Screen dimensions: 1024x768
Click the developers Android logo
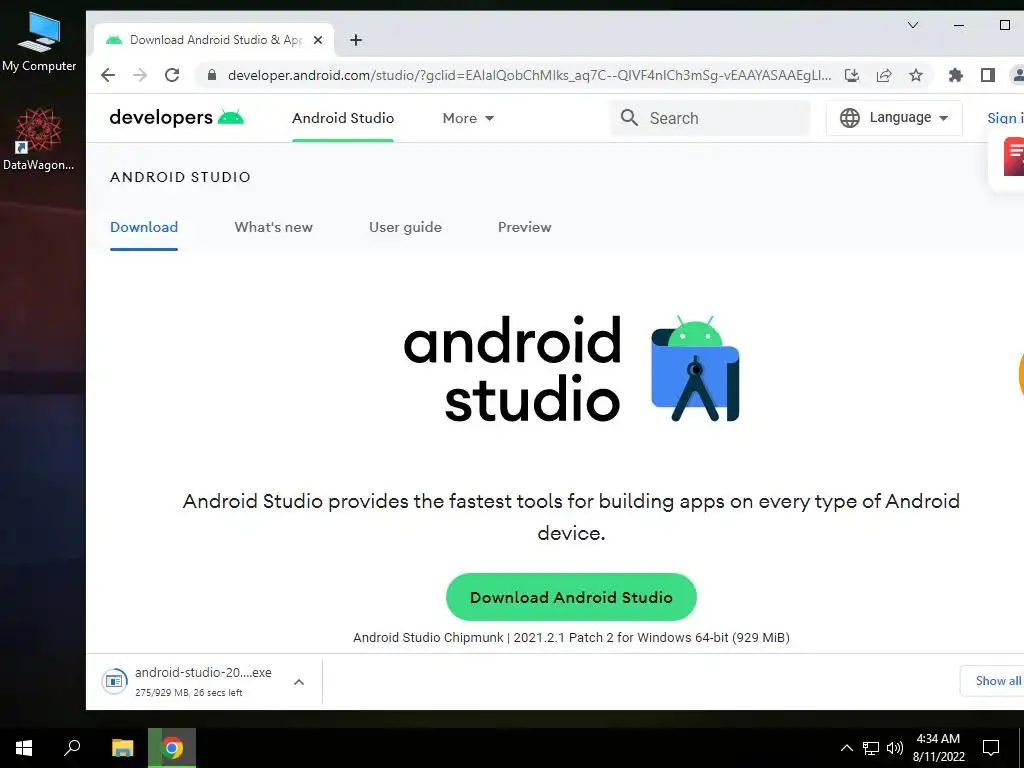pyautogui.click(x=176, y=118)
